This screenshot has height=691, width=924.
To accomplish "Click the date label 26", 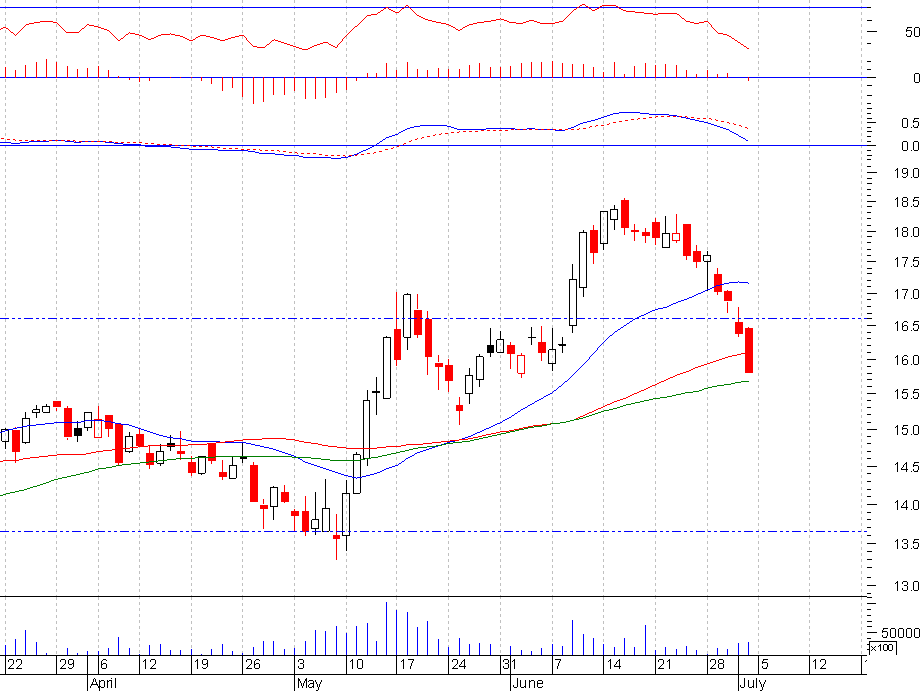I will pos(253,664).
